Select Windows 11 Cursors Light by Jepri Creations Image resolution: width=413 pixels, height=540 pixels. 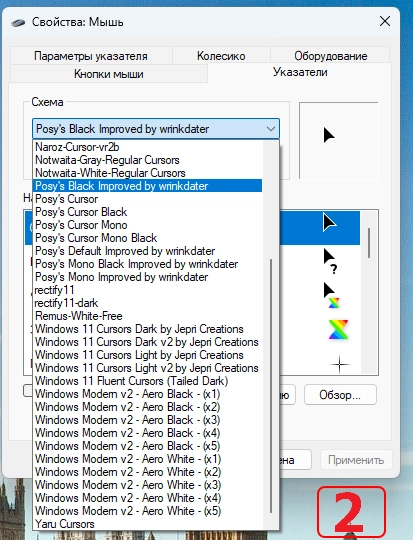147,355
